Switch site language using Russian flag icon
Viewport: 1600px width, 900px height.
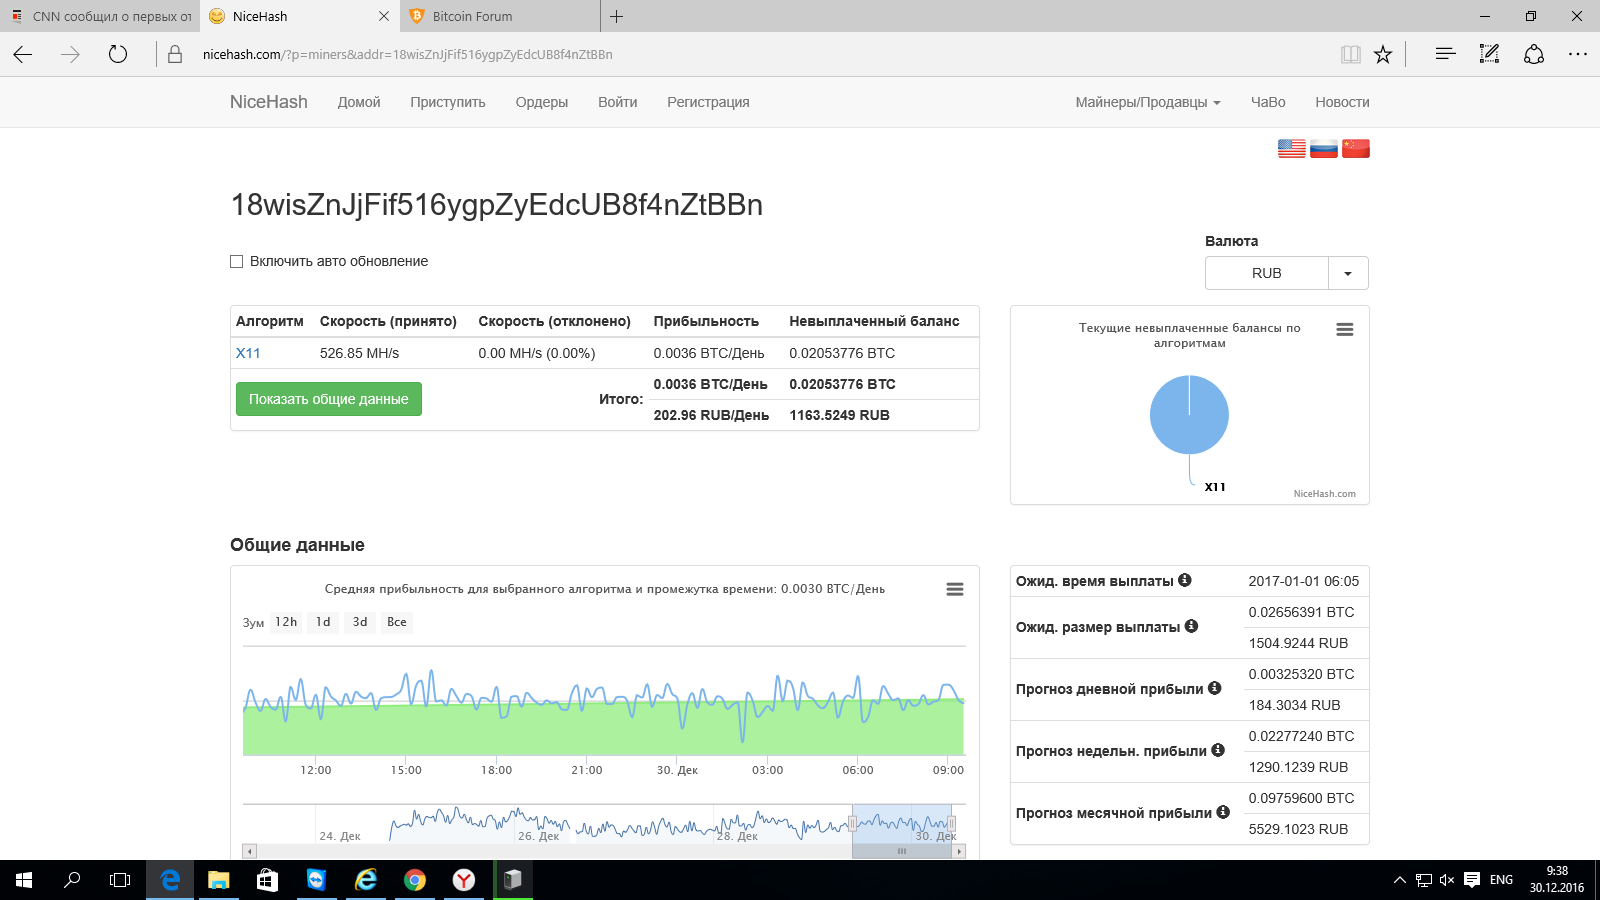[1323, 149]
